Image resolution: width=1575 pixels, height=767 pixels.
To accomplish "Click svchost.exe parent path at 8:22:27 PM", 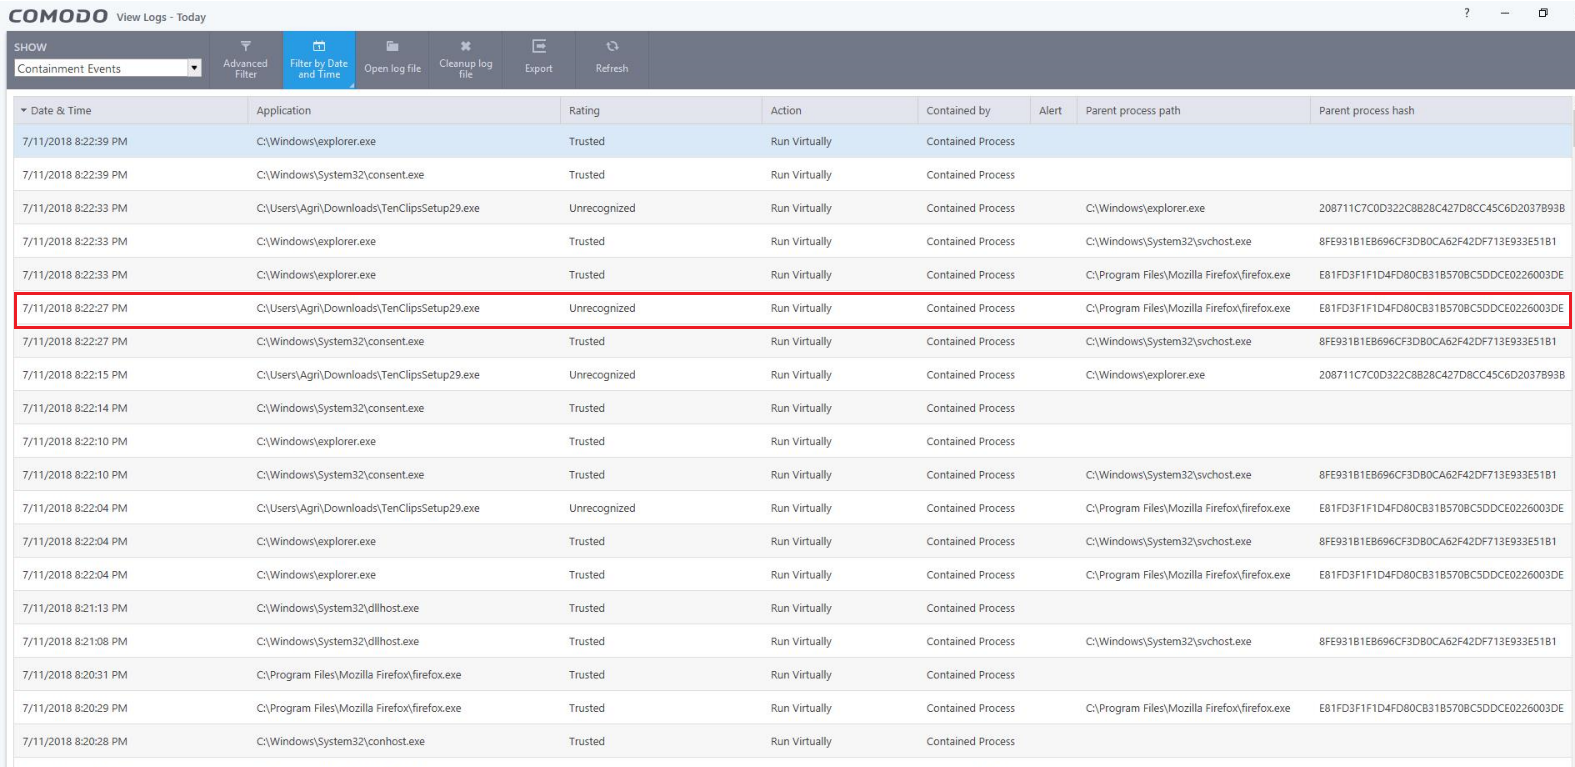I will coord(1168,342).
